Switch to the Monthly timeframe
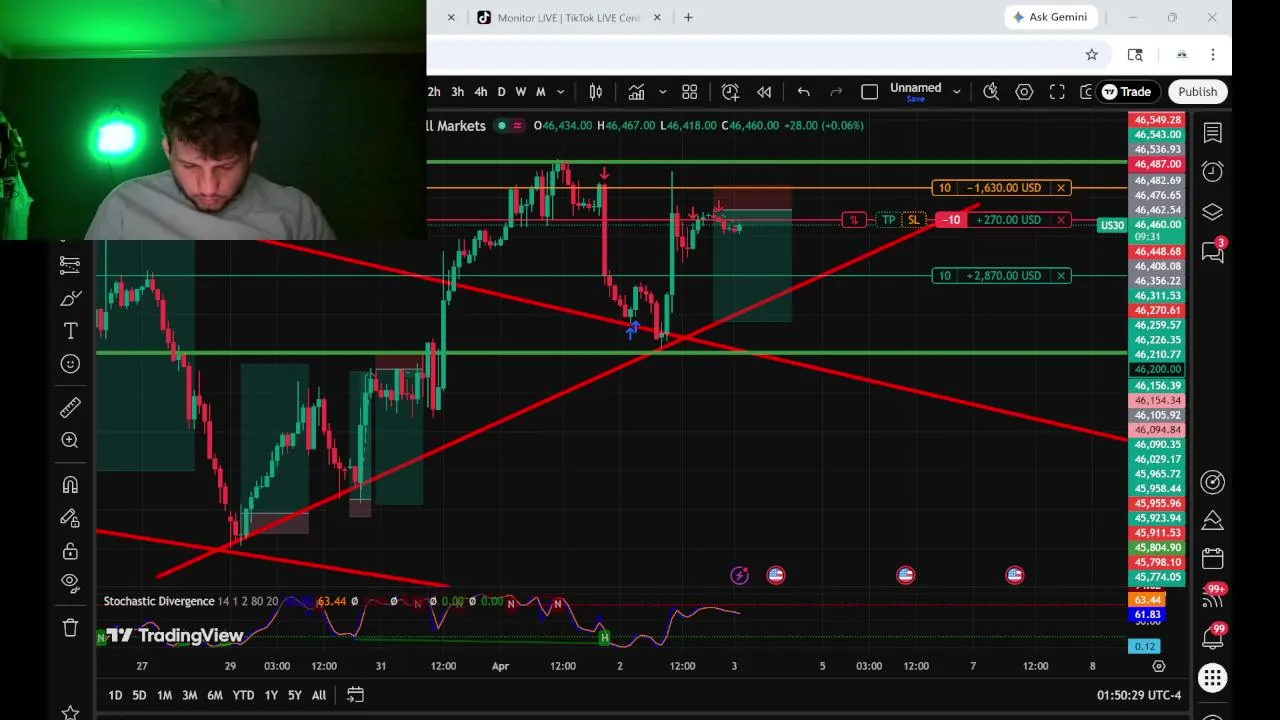 tap(541, 92)
